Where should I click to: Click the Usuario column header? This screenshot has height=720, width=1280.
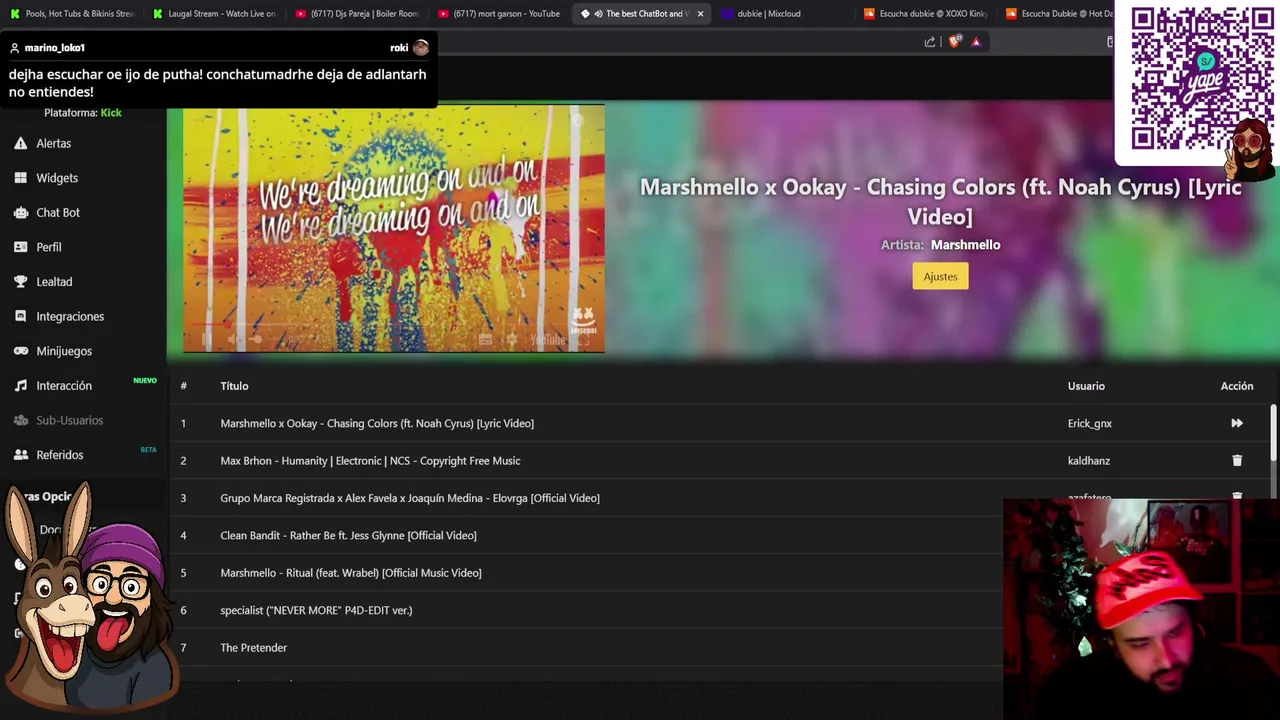pos(1086,386)
